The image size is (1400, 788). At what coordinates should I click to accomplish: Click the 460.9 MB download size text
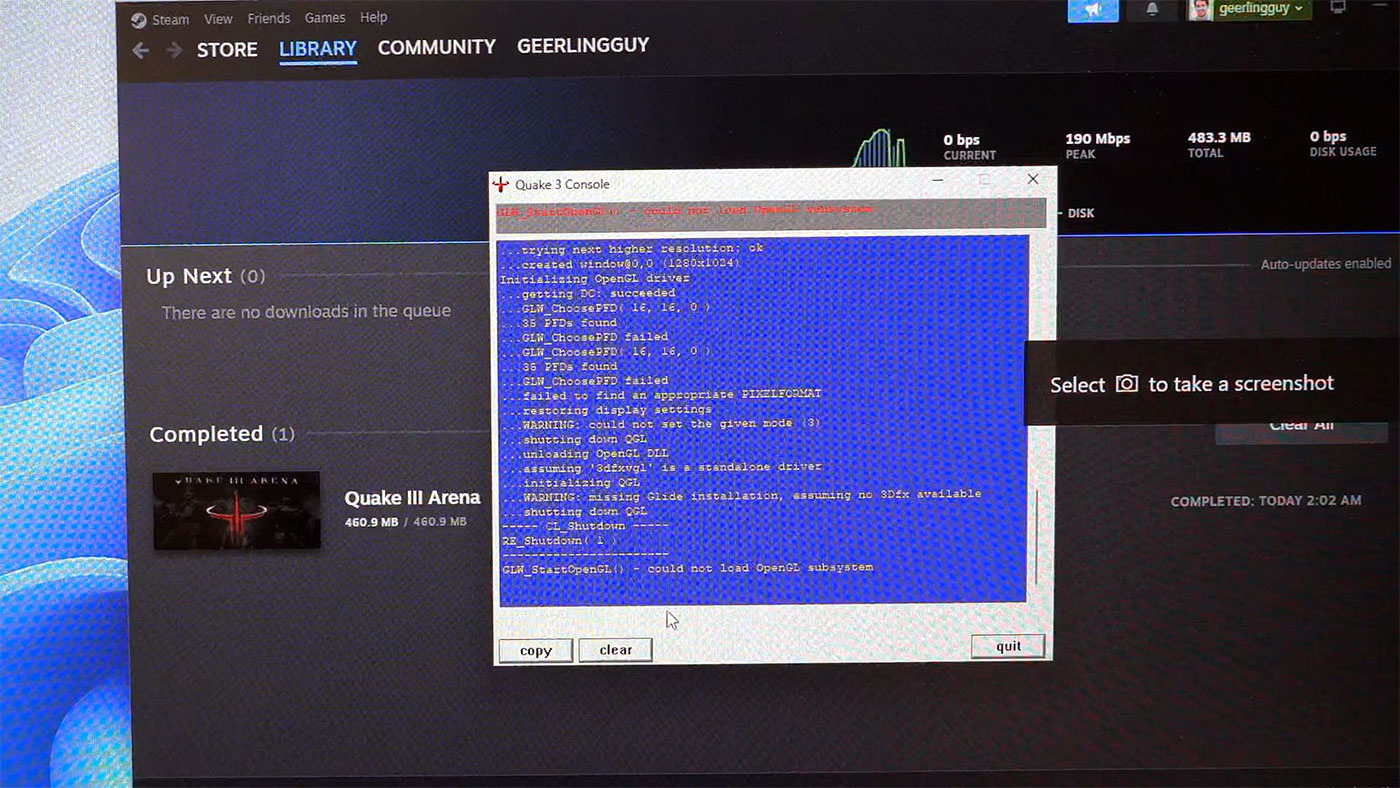406,523
